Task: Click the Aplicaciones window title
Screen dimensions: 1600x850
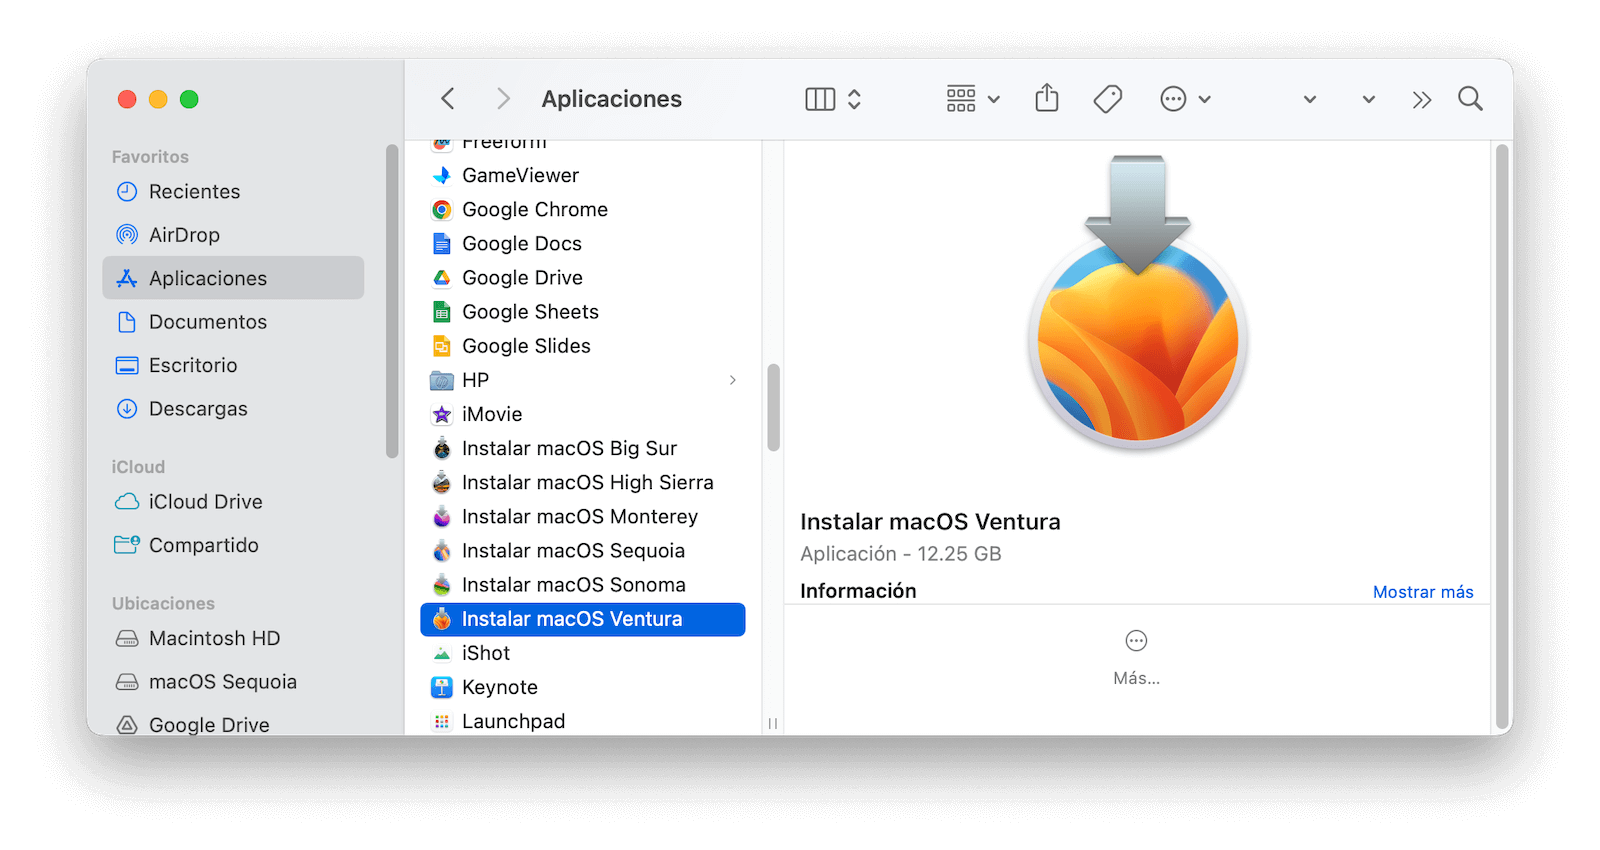Action: pyautogui.click(x=612, y=99)
